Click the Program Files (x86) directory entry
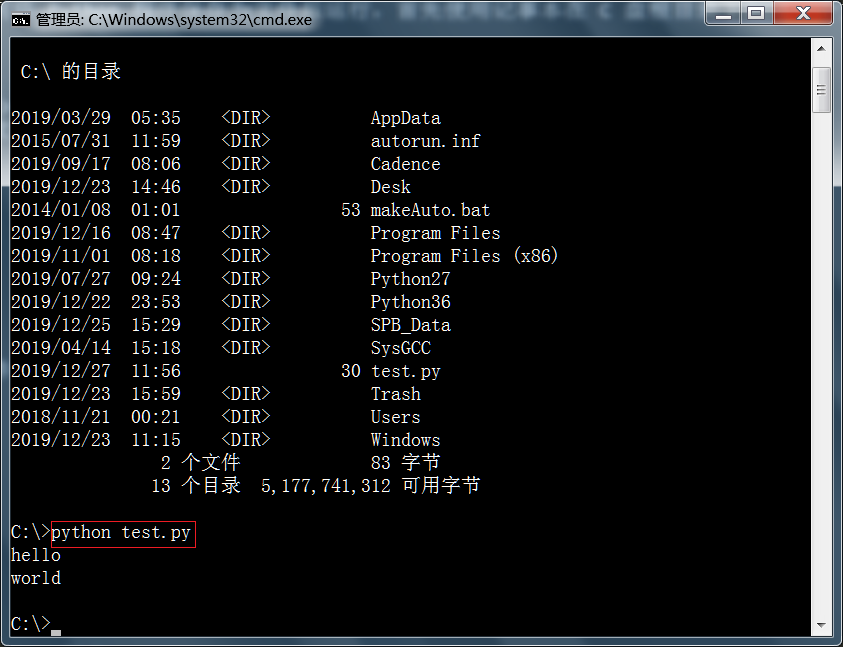The height and width of the screenshot is (647, 843). pyautogui.click(x=464, y=256)
